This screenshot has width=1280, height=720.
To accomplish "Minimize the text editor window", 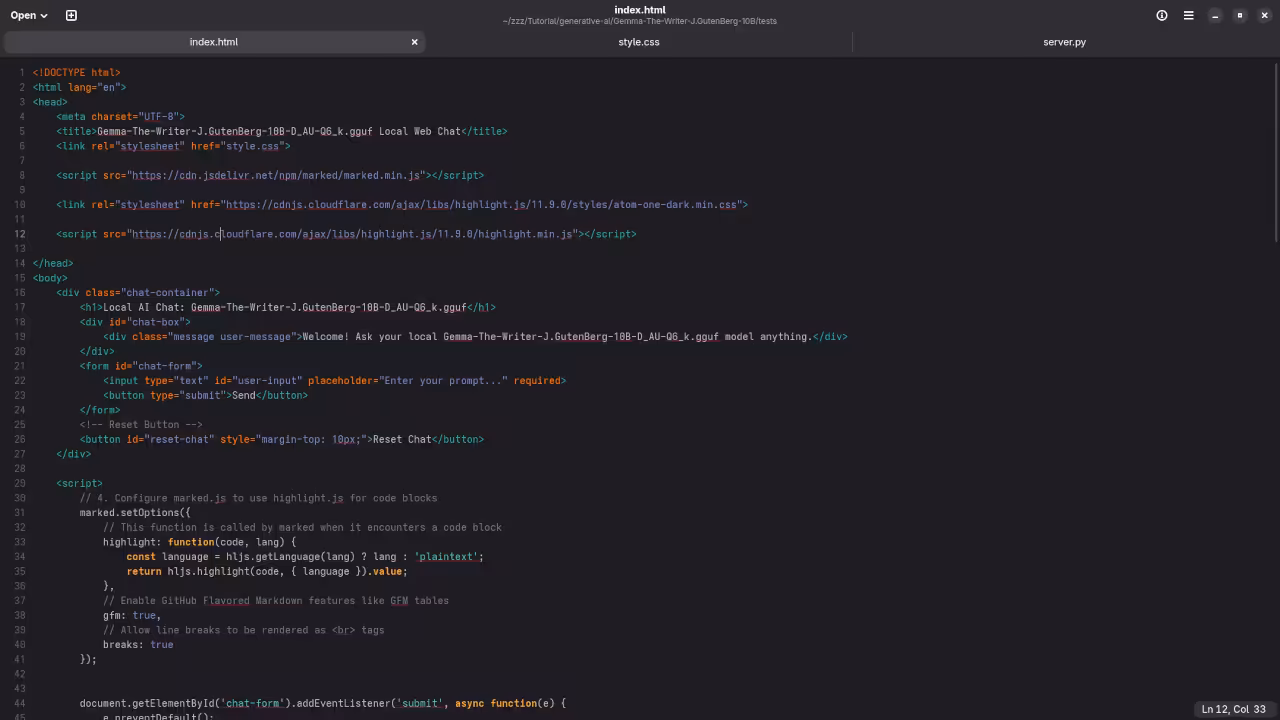I will coord(1214,15).
